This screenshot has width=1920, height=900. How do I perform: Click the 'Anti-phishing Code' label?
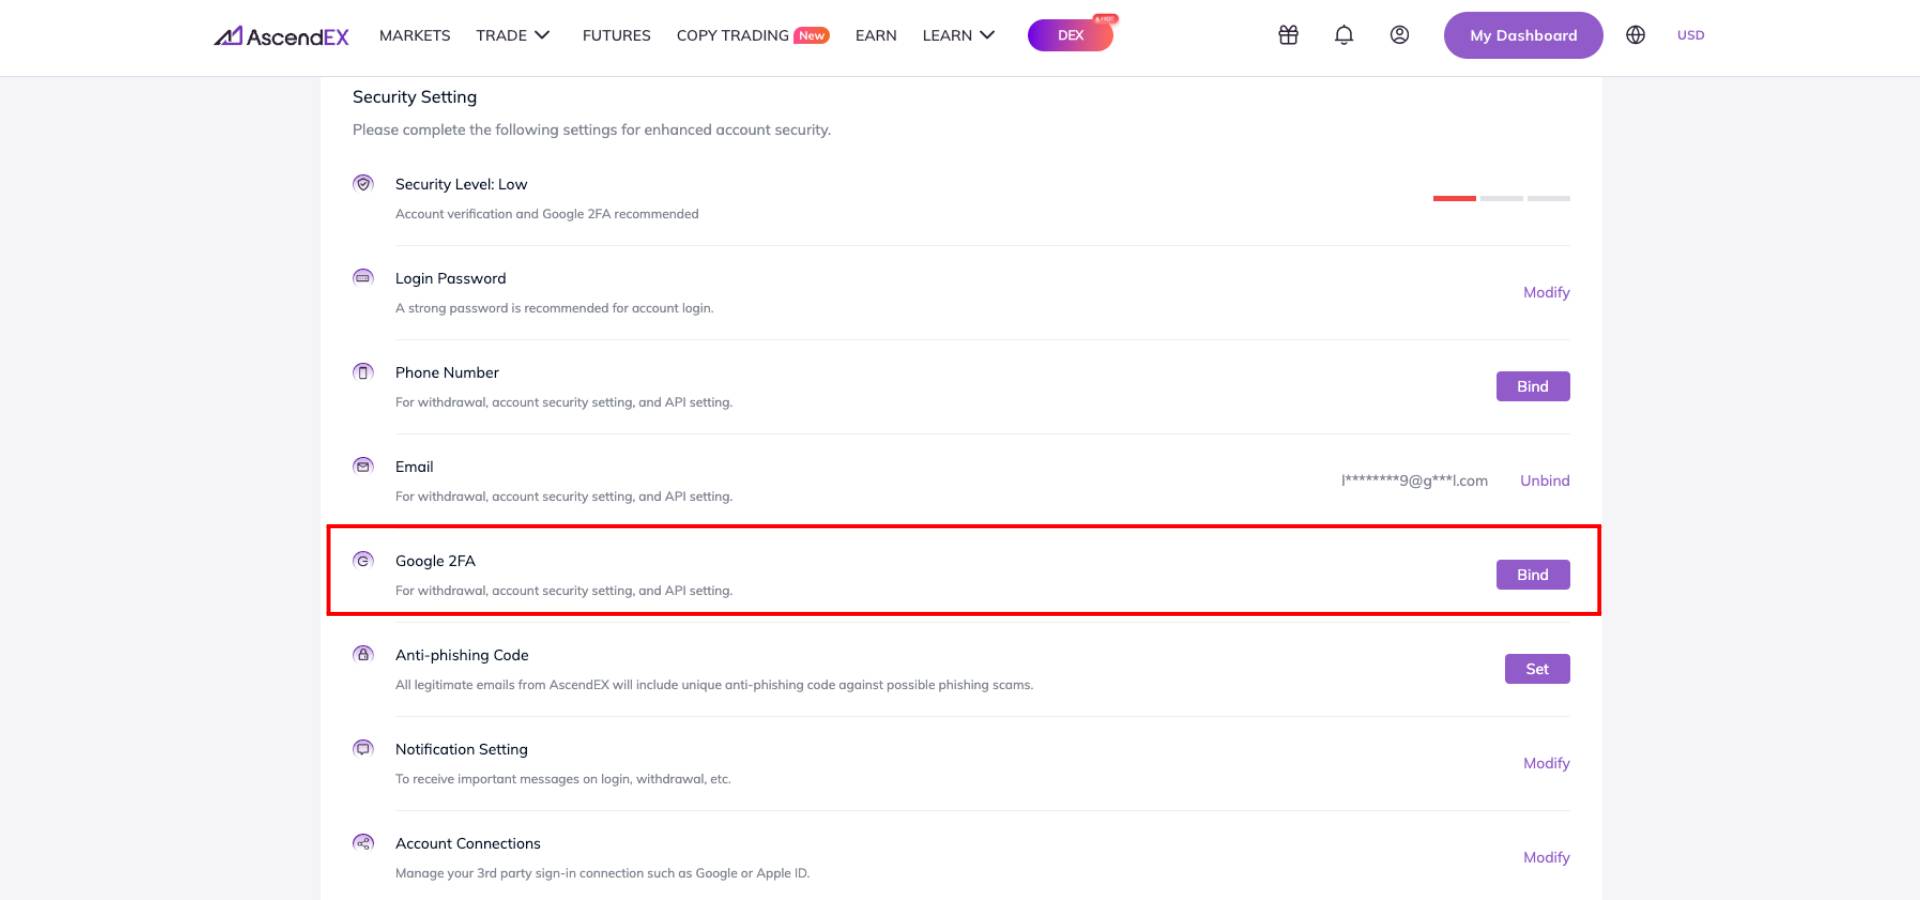[x=462, y=655]
